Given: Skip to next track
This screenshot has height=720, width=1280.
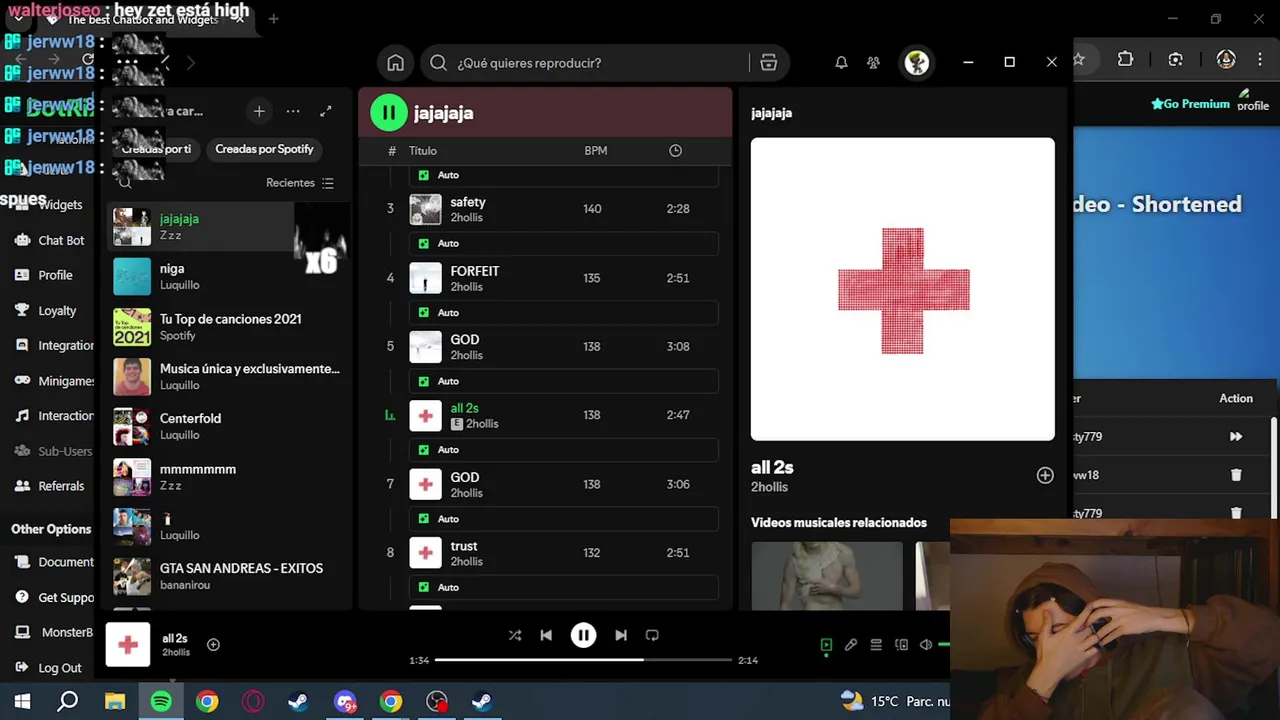Looking at the screenshot, I should click(x=621, y=635).
